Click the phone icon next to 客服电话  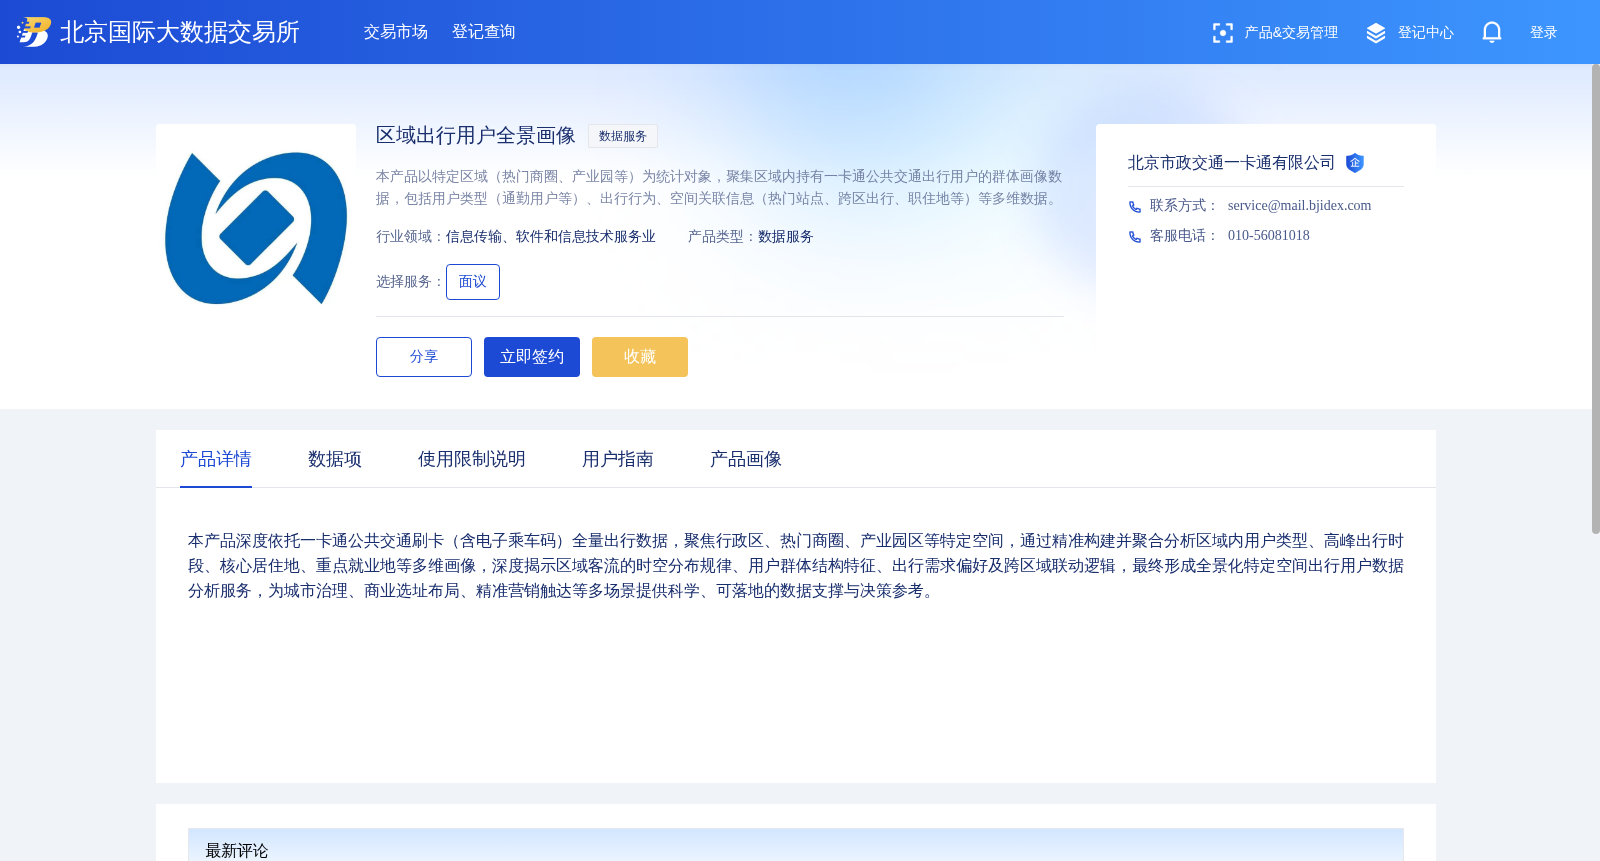[1135, 237]
